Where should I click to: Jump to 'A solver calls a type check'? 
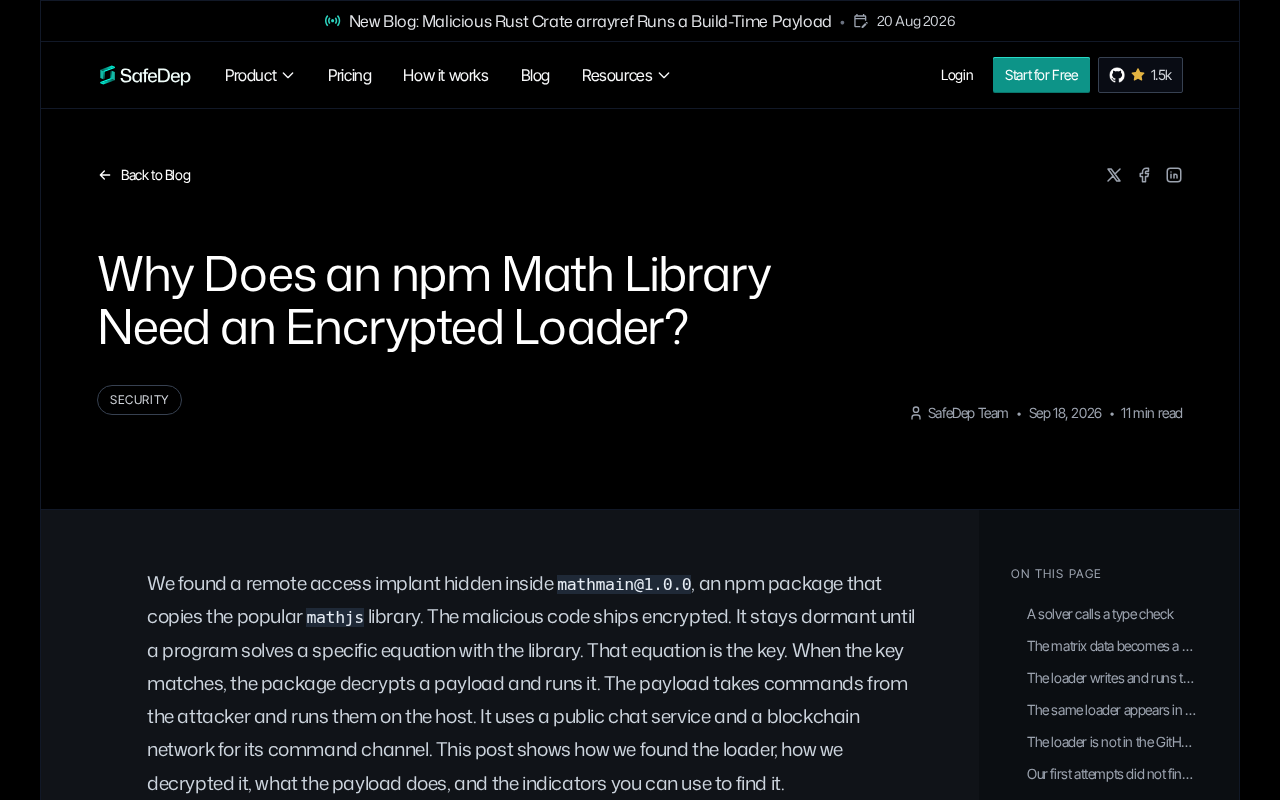[1100, 614]
